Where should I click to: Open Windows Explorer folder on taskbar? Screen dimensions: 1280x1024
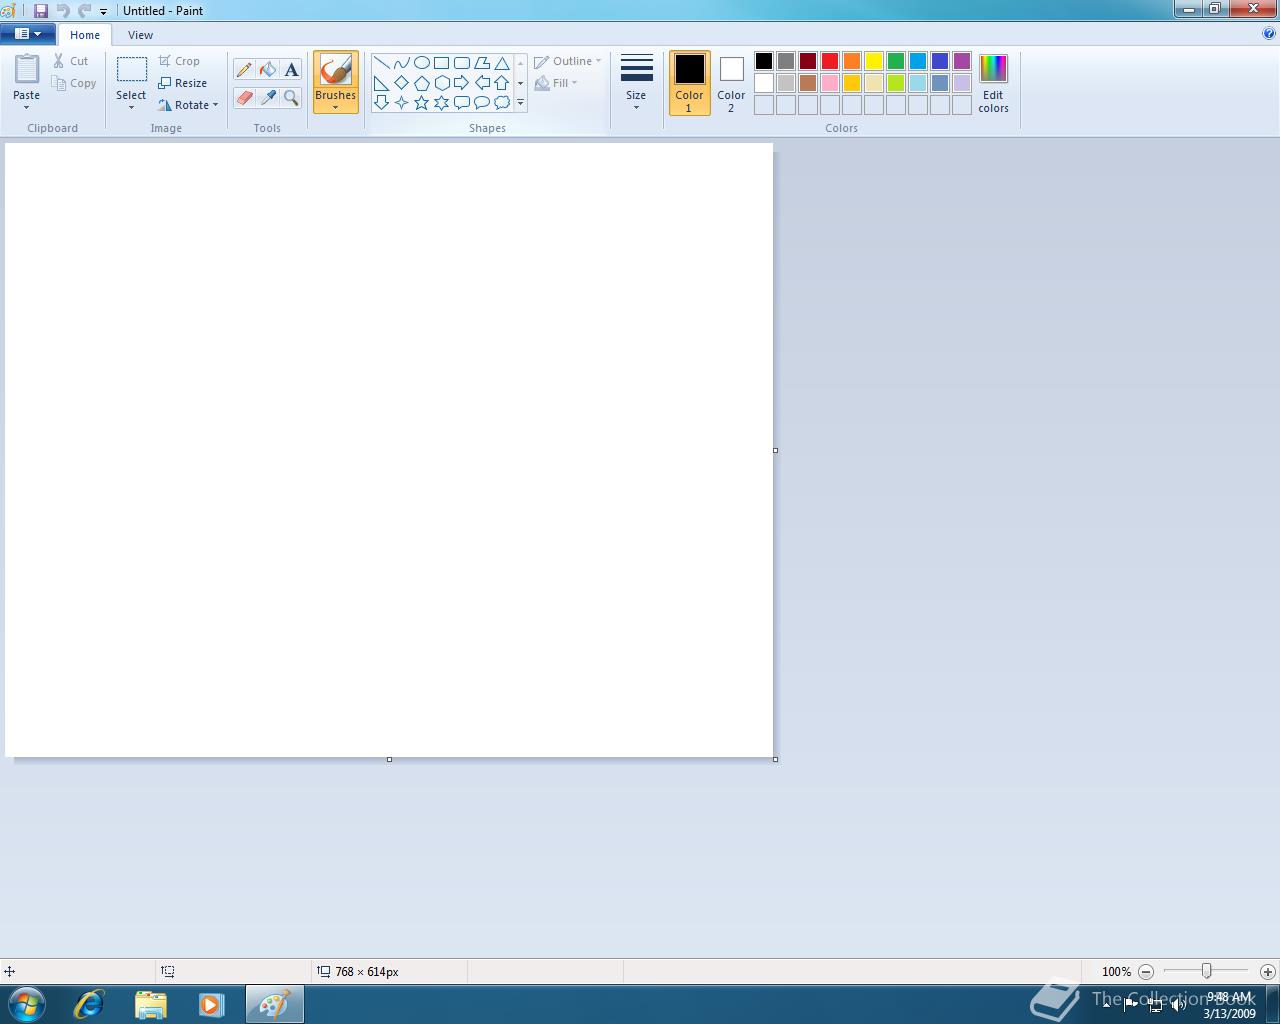[x=150, y=1004]
